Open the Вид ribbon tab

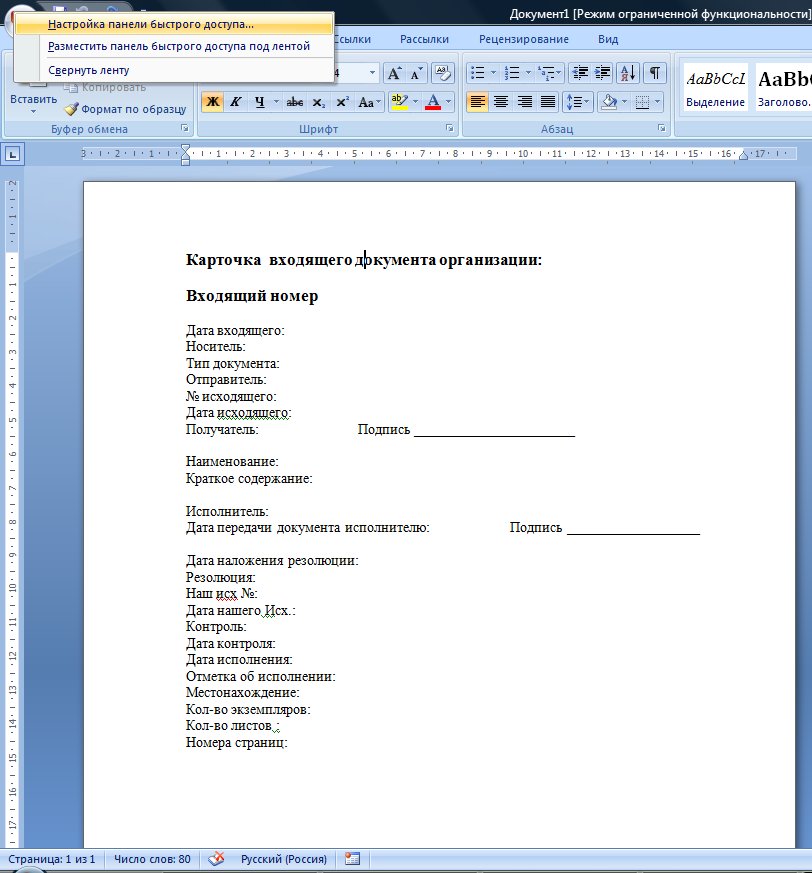[x=608, y=40]
